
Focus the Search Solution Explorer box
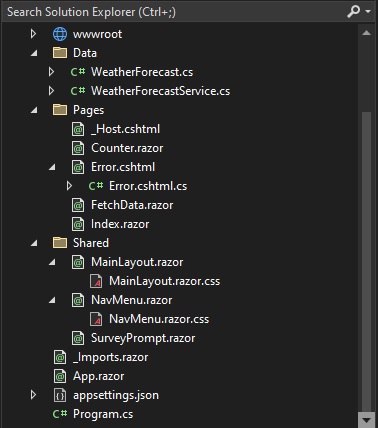point(173,12)
